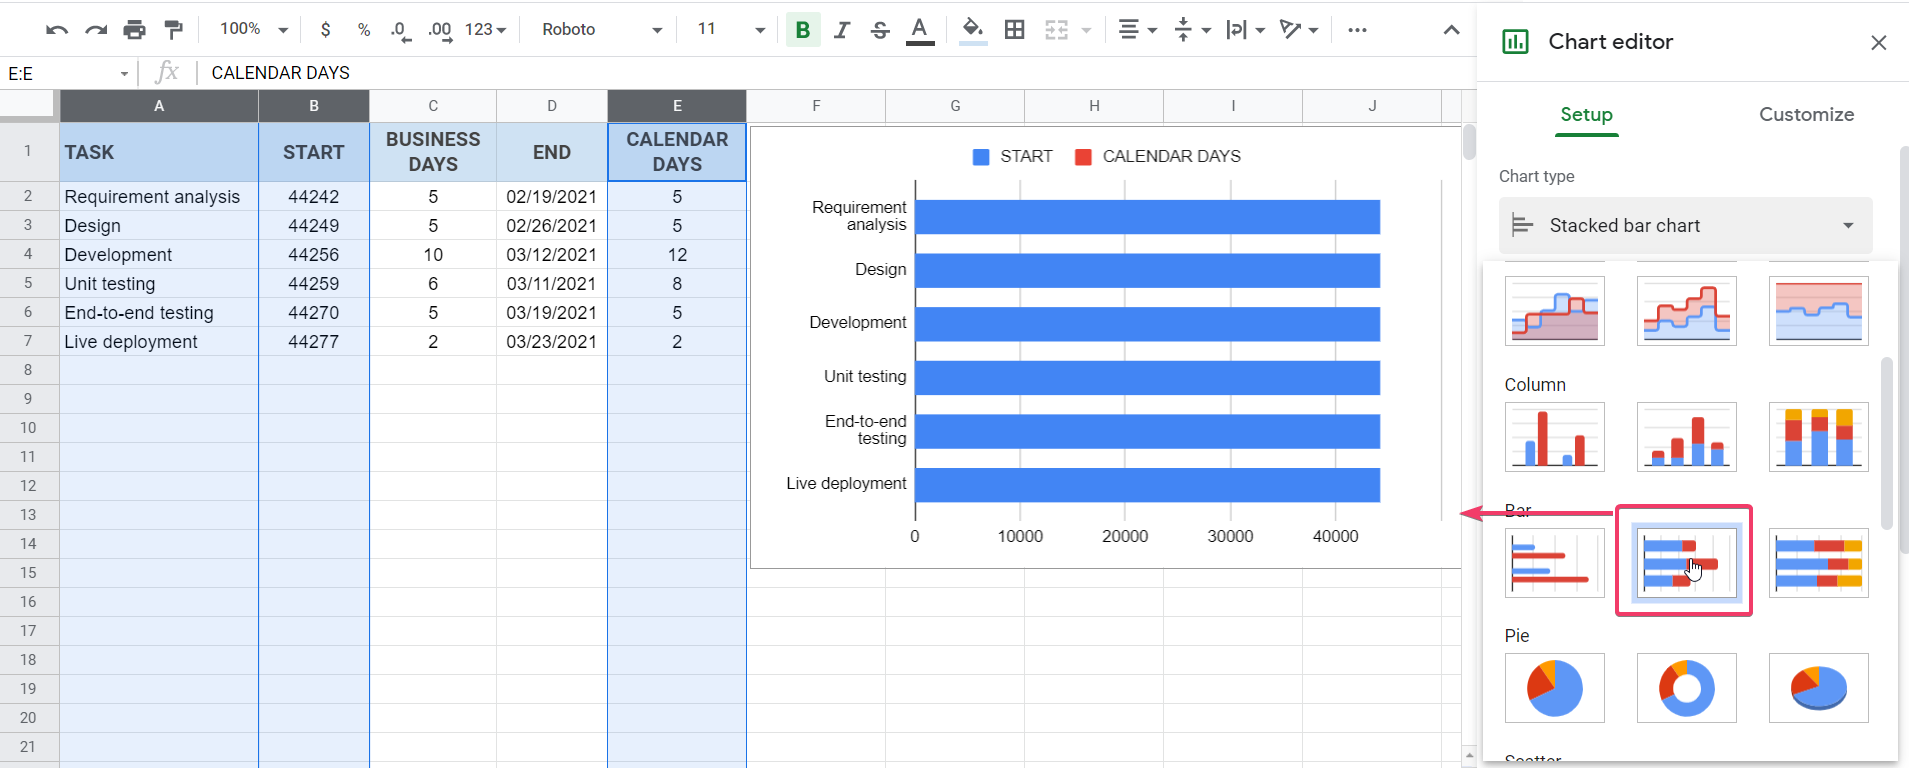Select column F header
The image size is (1909, 768).
tap(816, 106)
